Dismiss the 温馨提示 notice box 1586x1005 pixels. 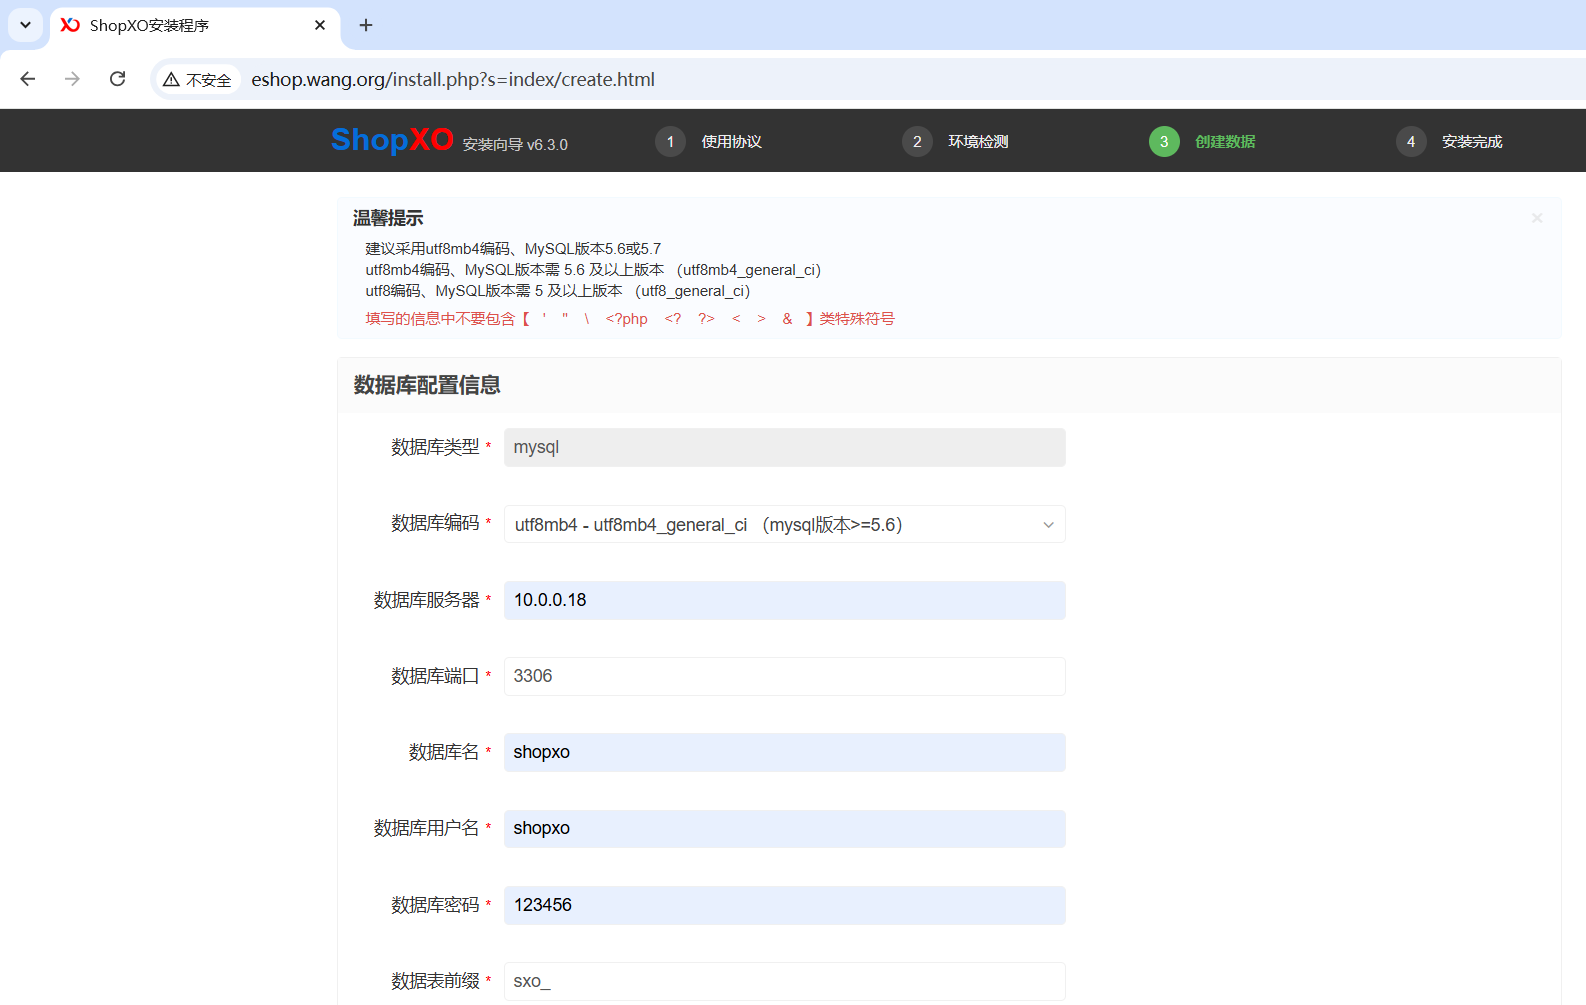(x=1537, y=218)
